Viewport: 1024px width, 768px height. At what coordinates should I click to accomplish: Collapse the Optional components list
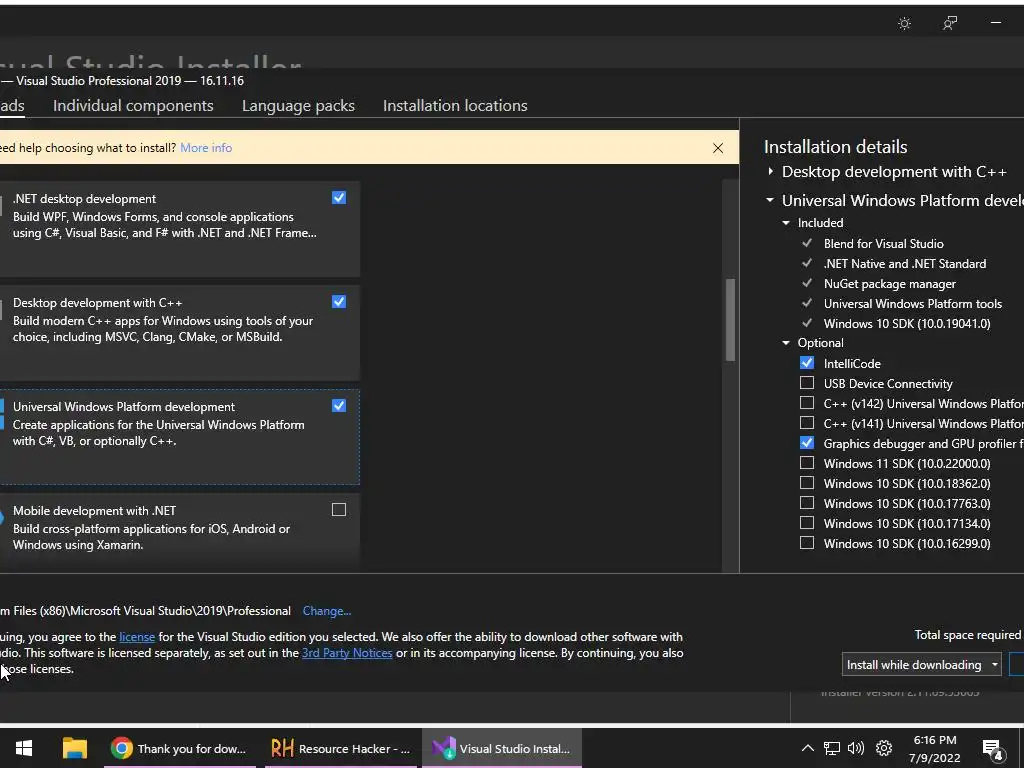786,343
